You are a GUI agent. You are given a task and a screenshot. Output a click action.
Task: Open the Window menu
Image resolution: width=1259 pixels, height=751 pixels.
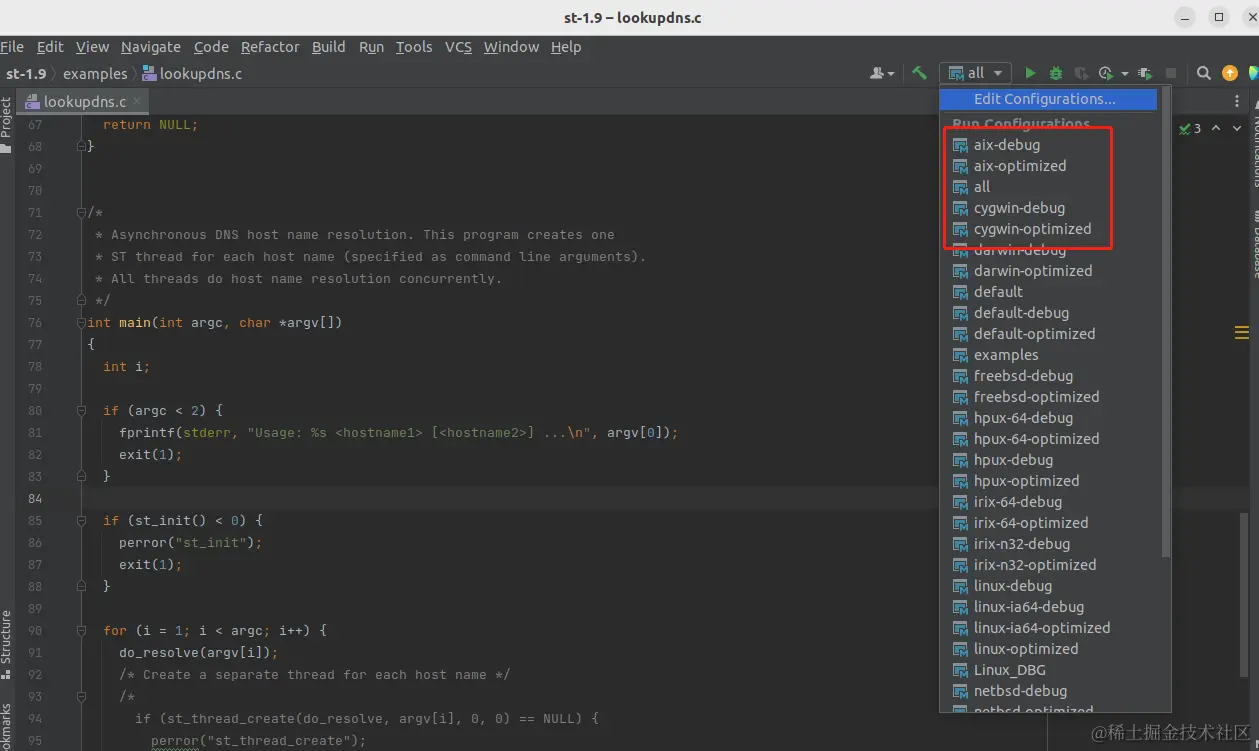coord(511,47)
